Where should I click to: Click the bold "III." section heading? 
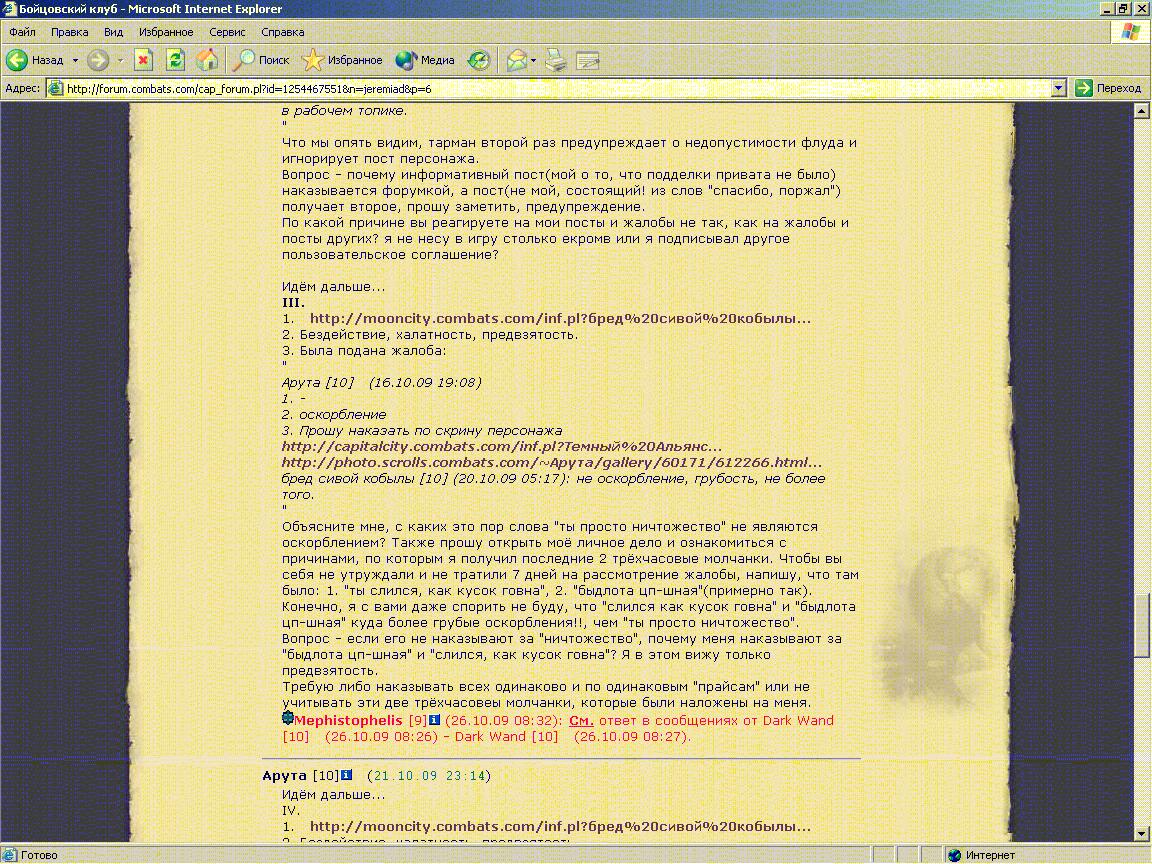[293, 303]
